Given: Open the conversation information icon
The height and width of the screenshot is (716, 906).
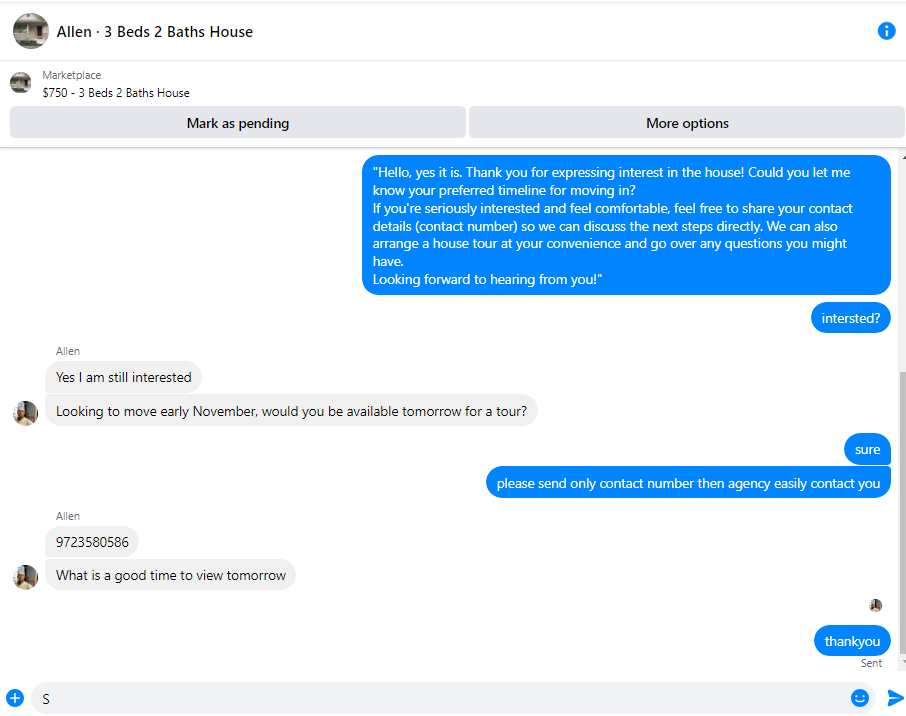Looking at the screenshot, I should 886,31.
